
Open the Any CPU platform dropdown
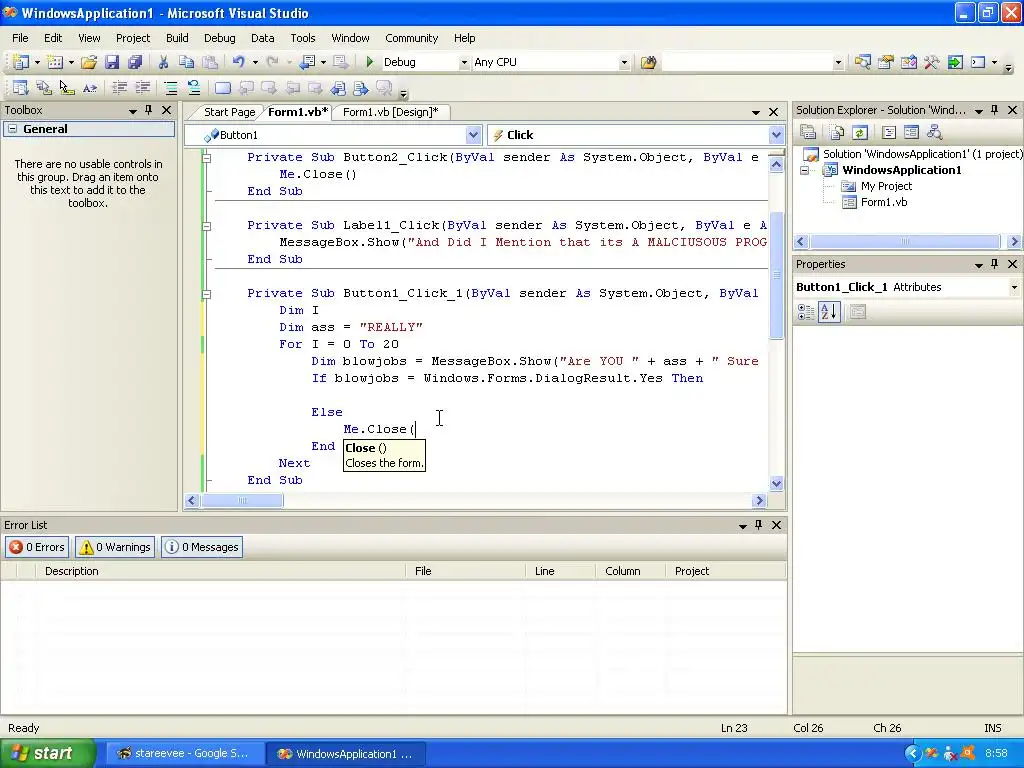click(624, 62)
